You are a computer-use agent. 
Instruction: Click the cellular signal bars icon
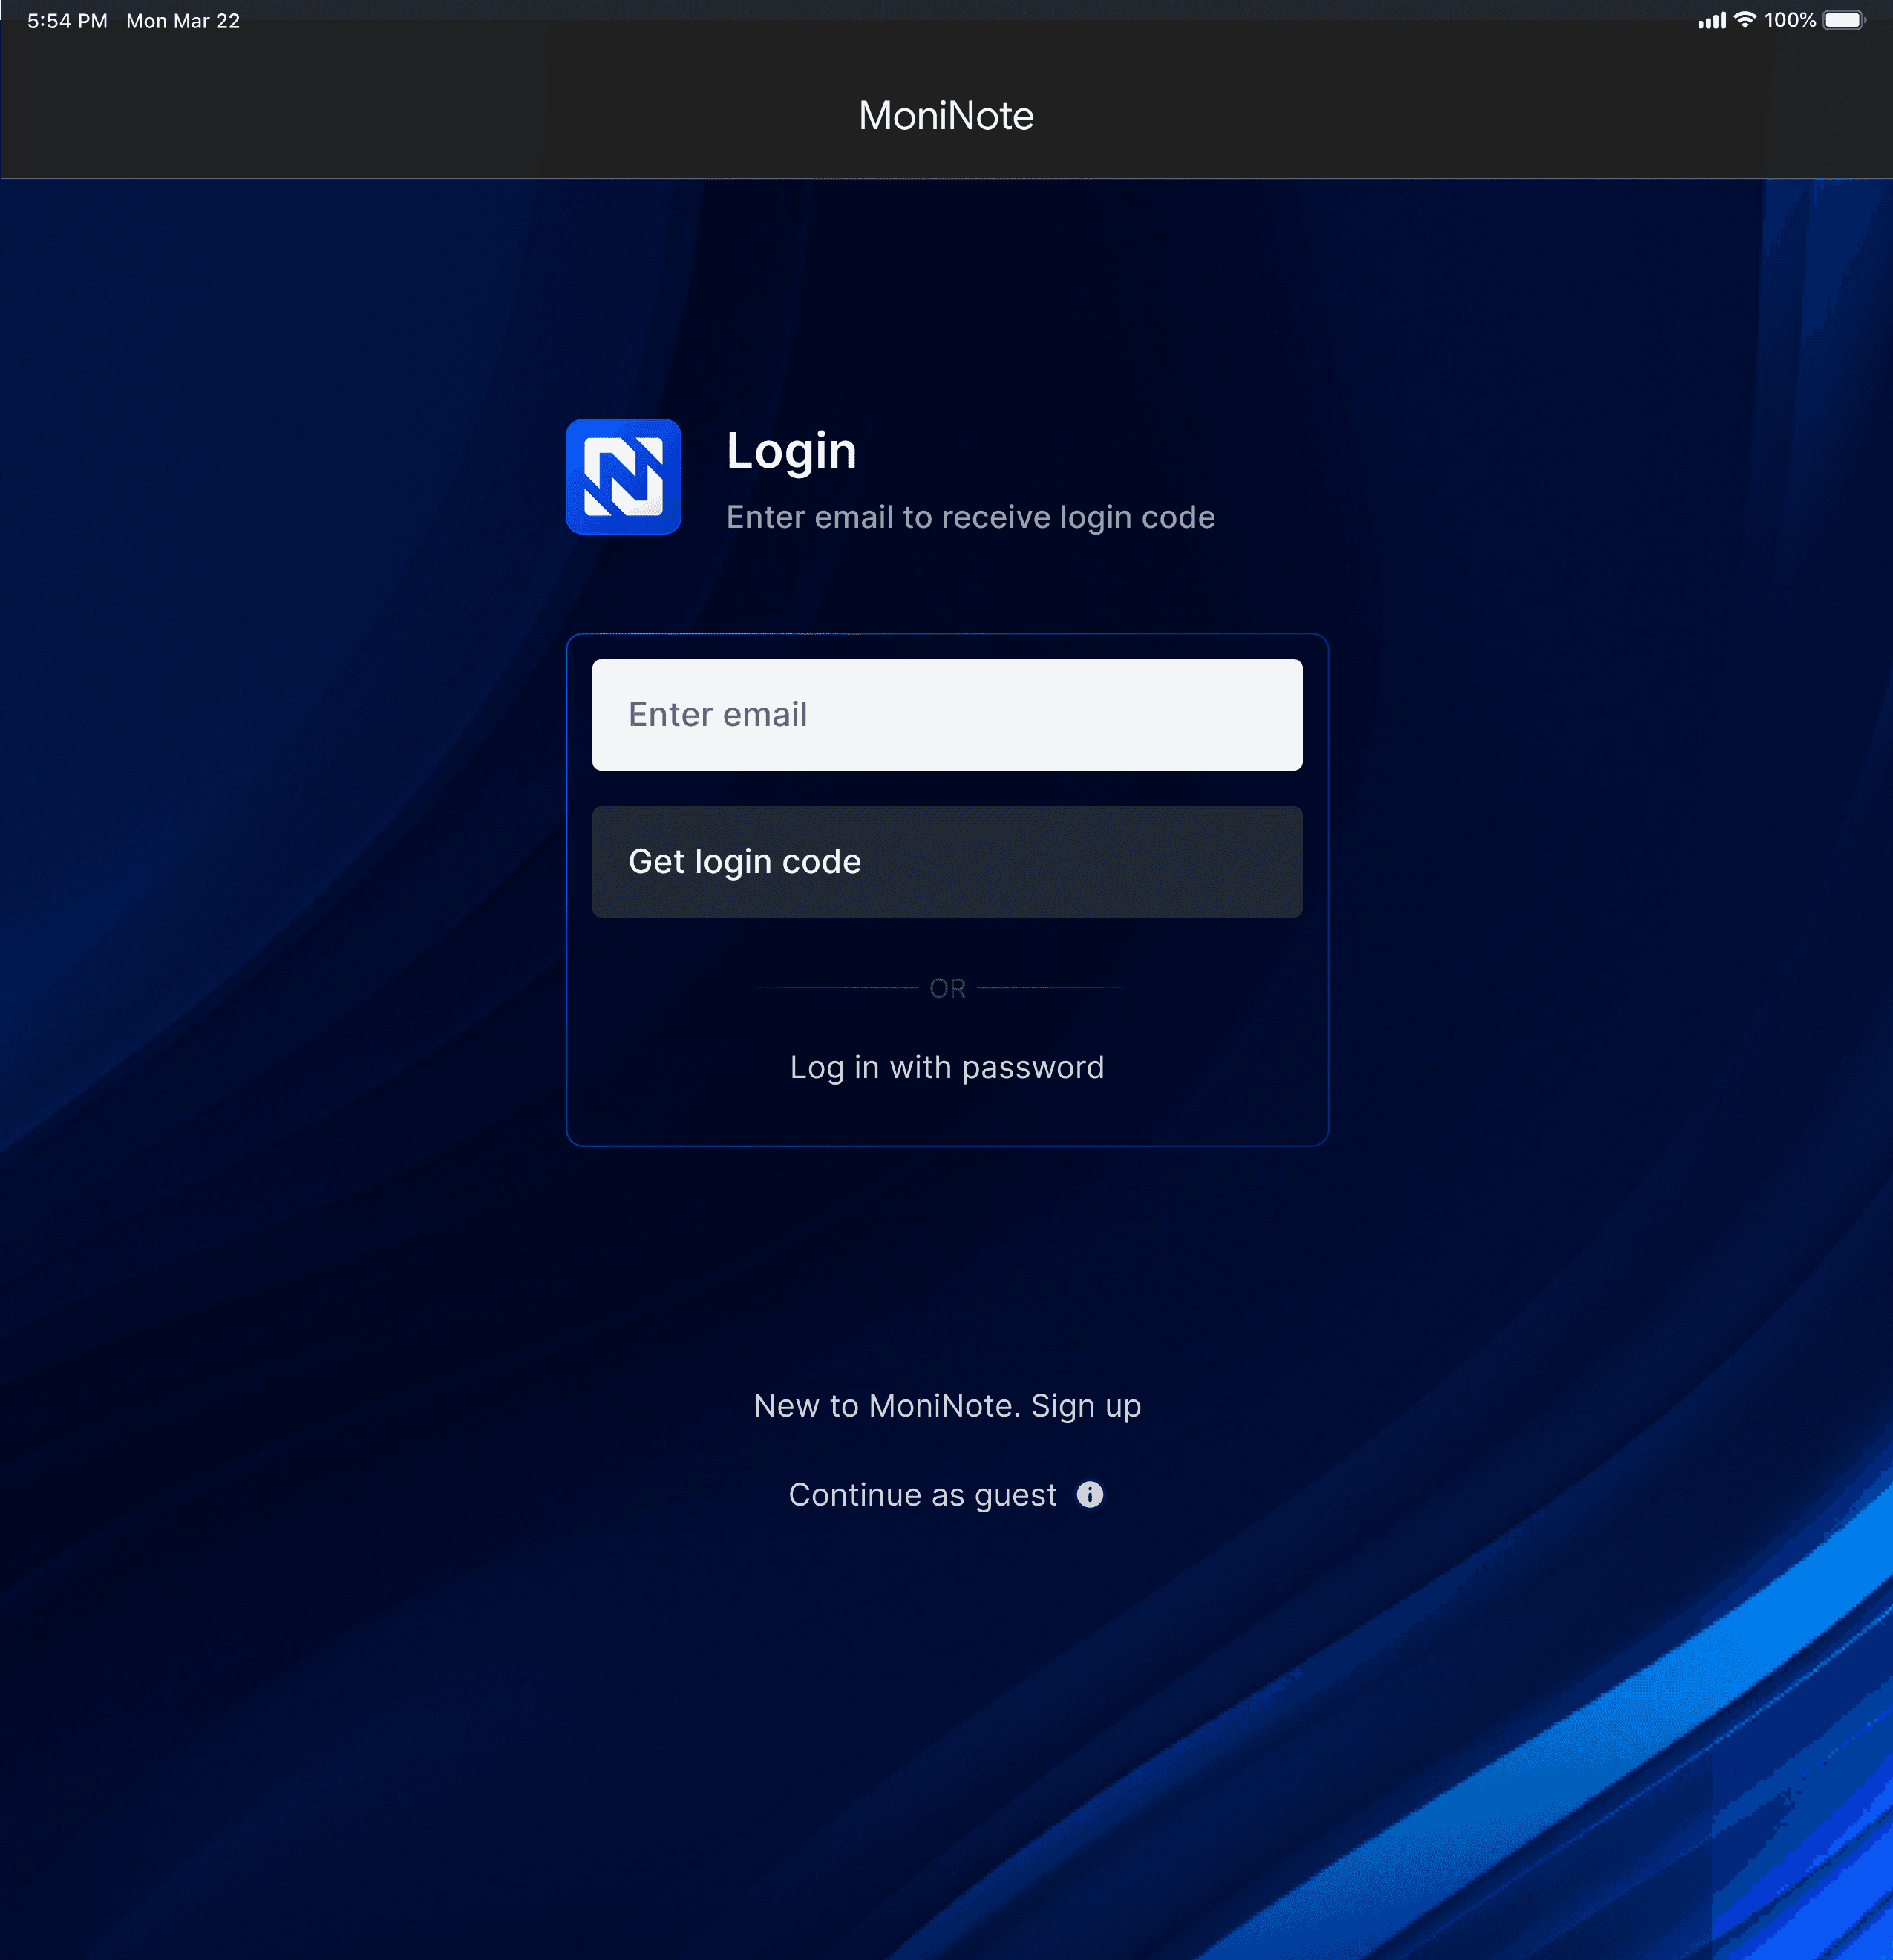(x=1711, y=21)
